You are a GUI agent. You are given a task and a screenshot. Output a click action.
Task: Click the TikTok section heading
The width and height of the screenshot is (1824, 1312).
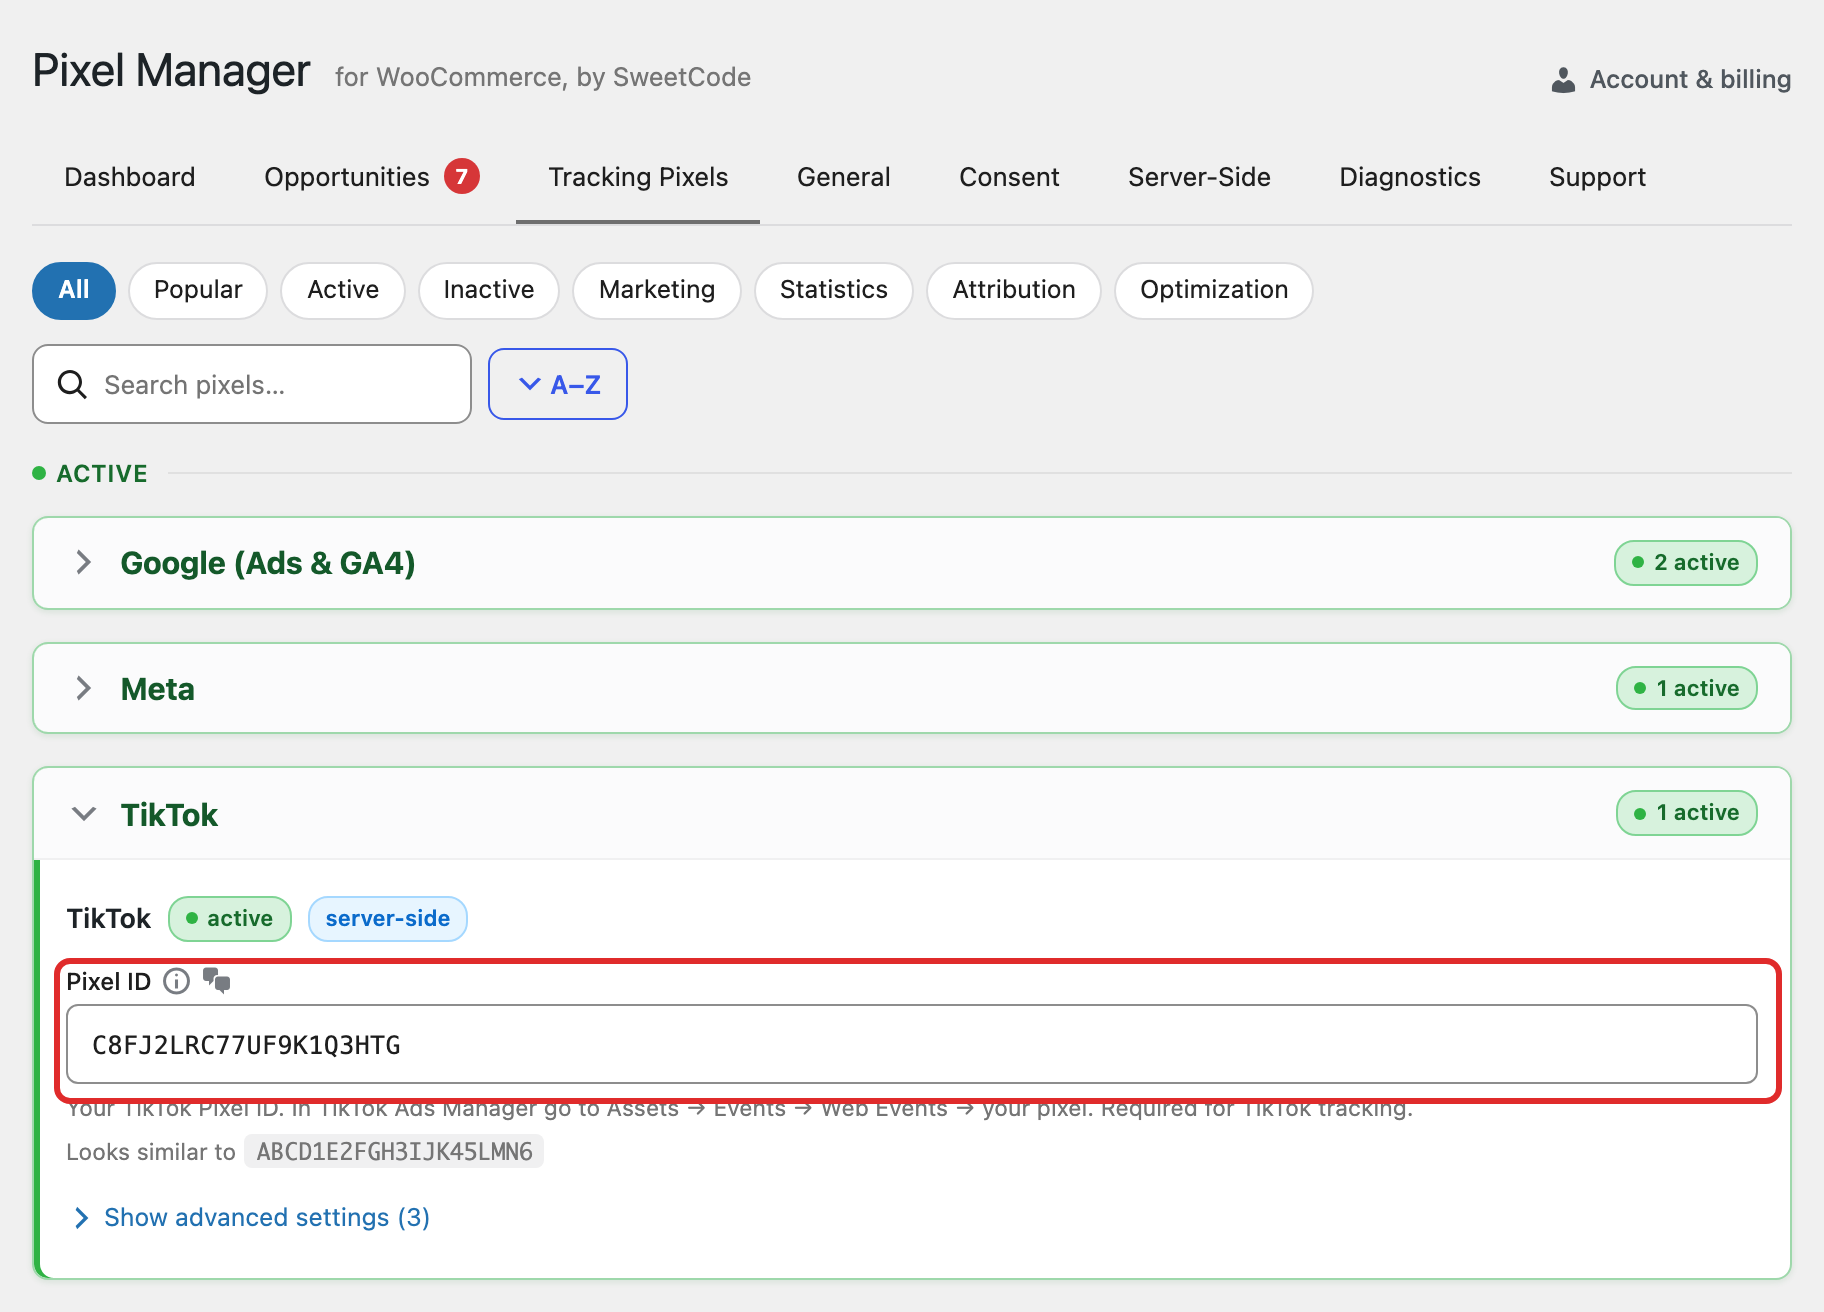pyautogui.click(x=169, y=815)
